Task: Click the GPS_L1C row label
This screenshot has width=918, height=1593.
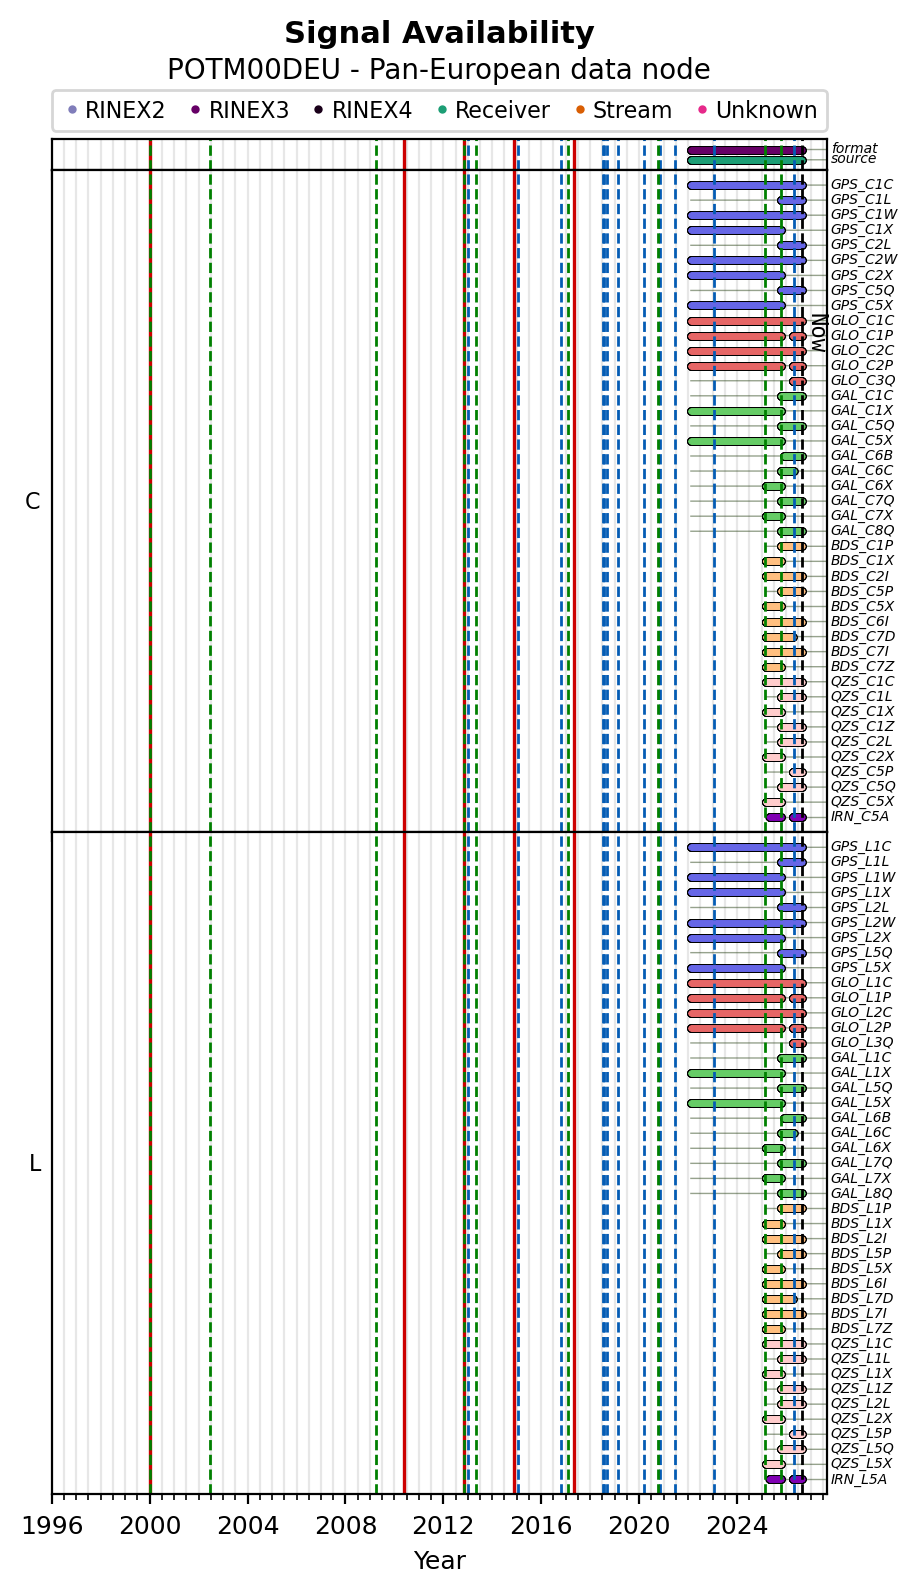Action: click(x=861, y=847)
